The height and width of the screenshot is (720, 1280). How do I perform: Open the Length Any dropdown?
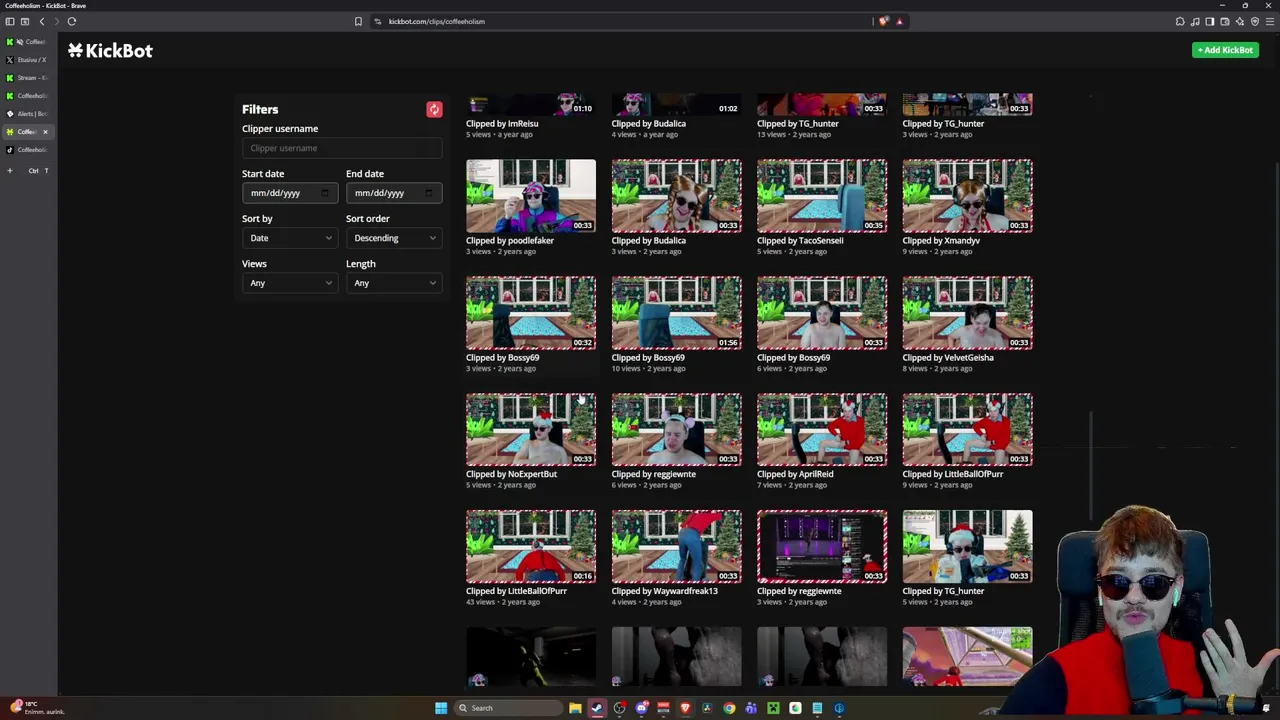pyautogui.click(x=394, y=283)
